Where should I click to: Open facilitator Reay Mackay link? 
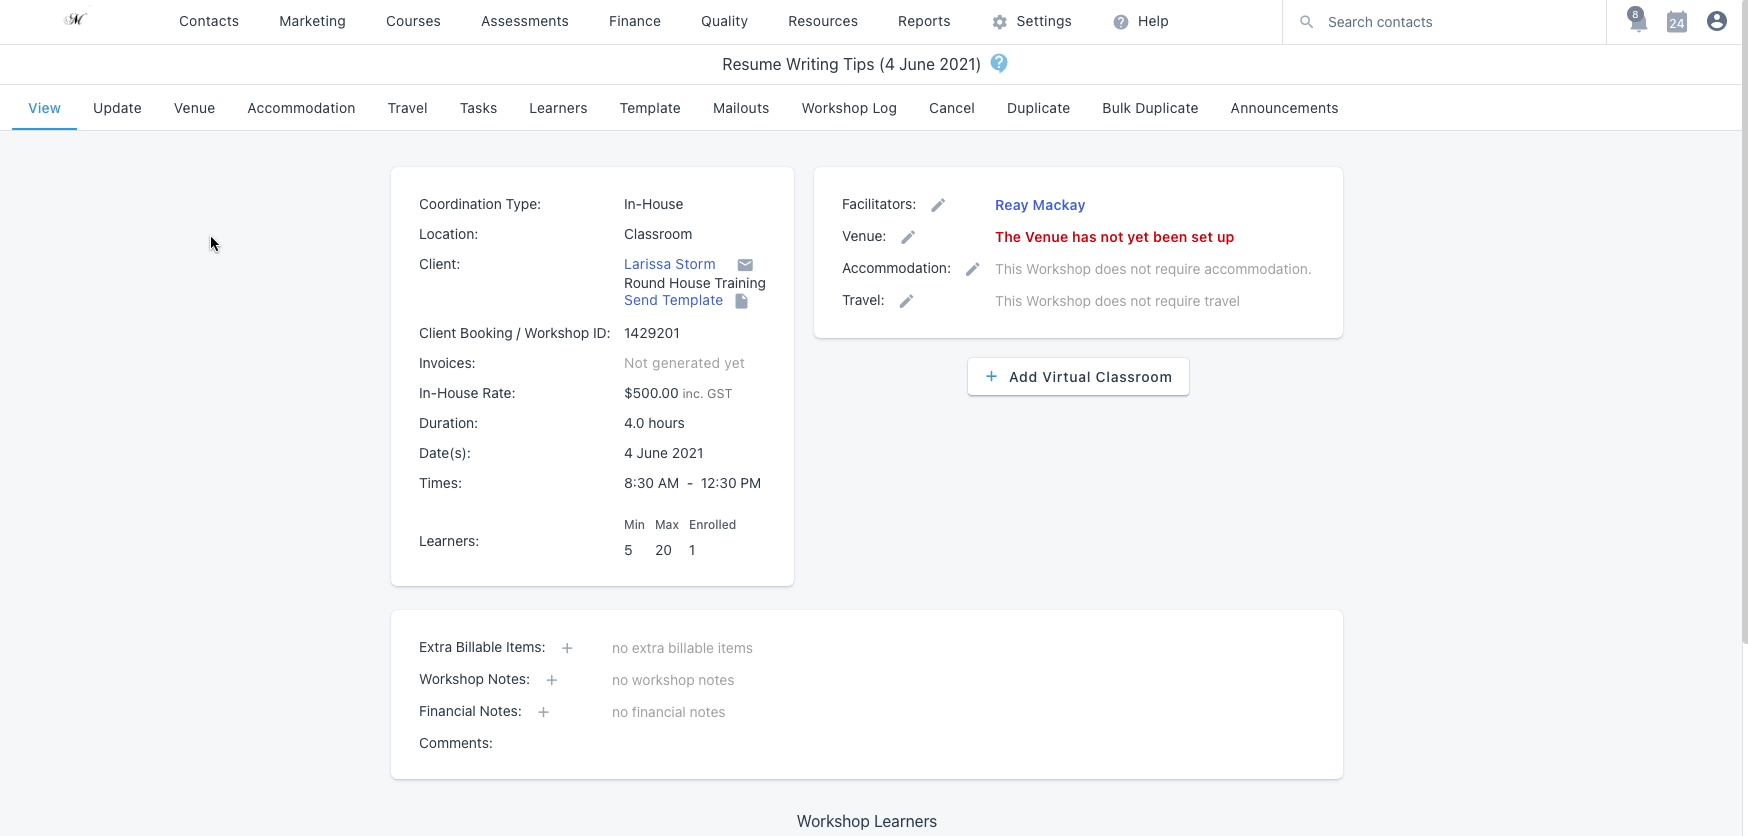[1040, 205]
